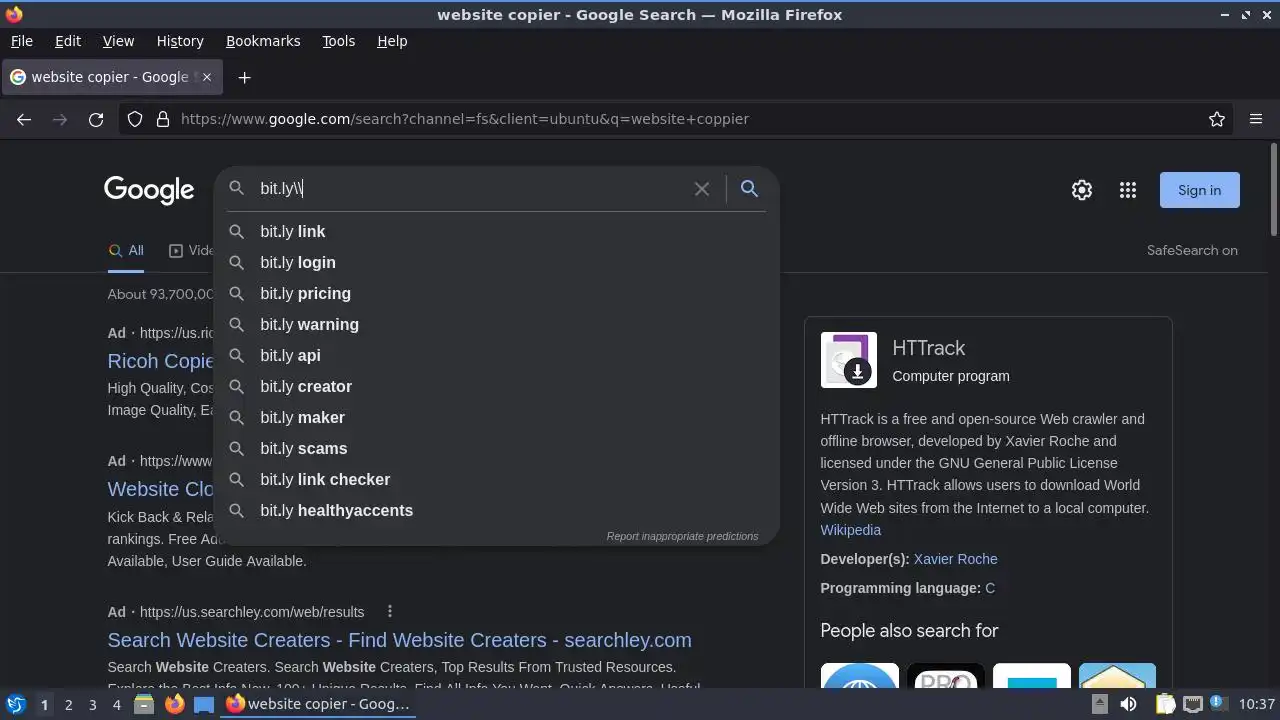Open Firefox hamburger application menu
This screenshot has height=720, width=1280.
[1256, 119]
